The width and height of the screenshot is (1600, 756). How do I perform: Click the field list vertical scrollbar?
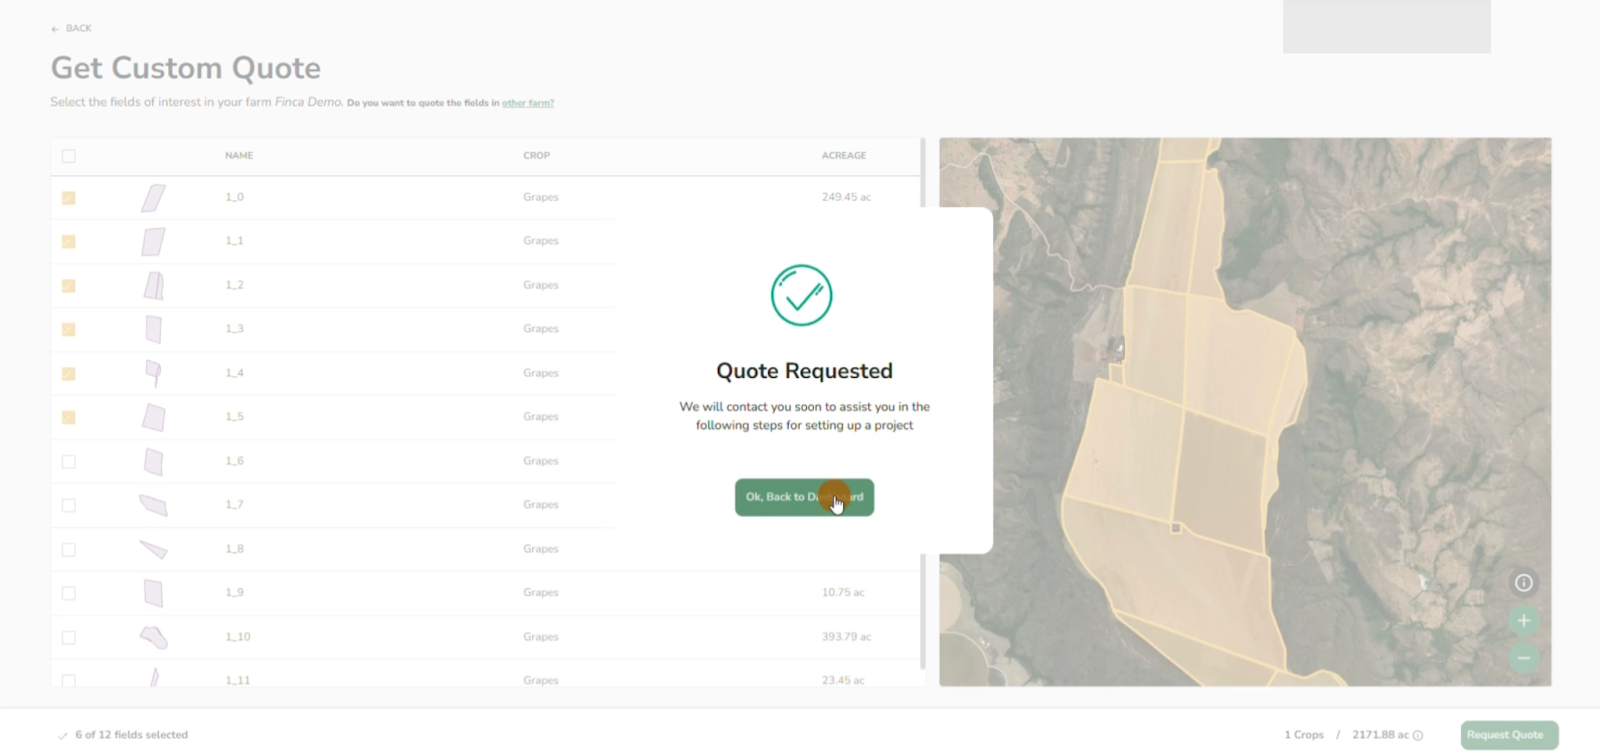click(x=922, y=400)
